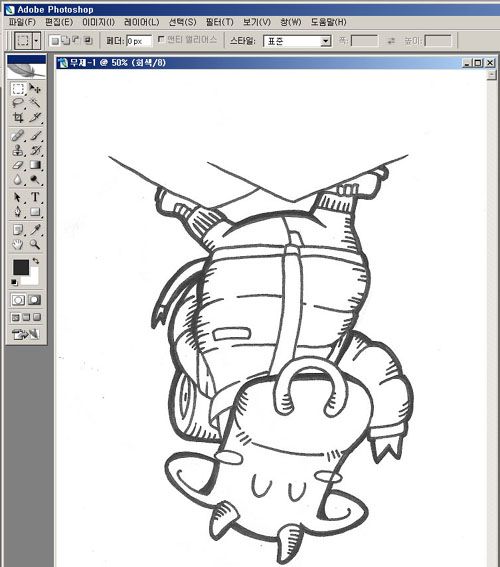Select the Eraser tool
The image size is (500, 567).
tap(17, 165)
